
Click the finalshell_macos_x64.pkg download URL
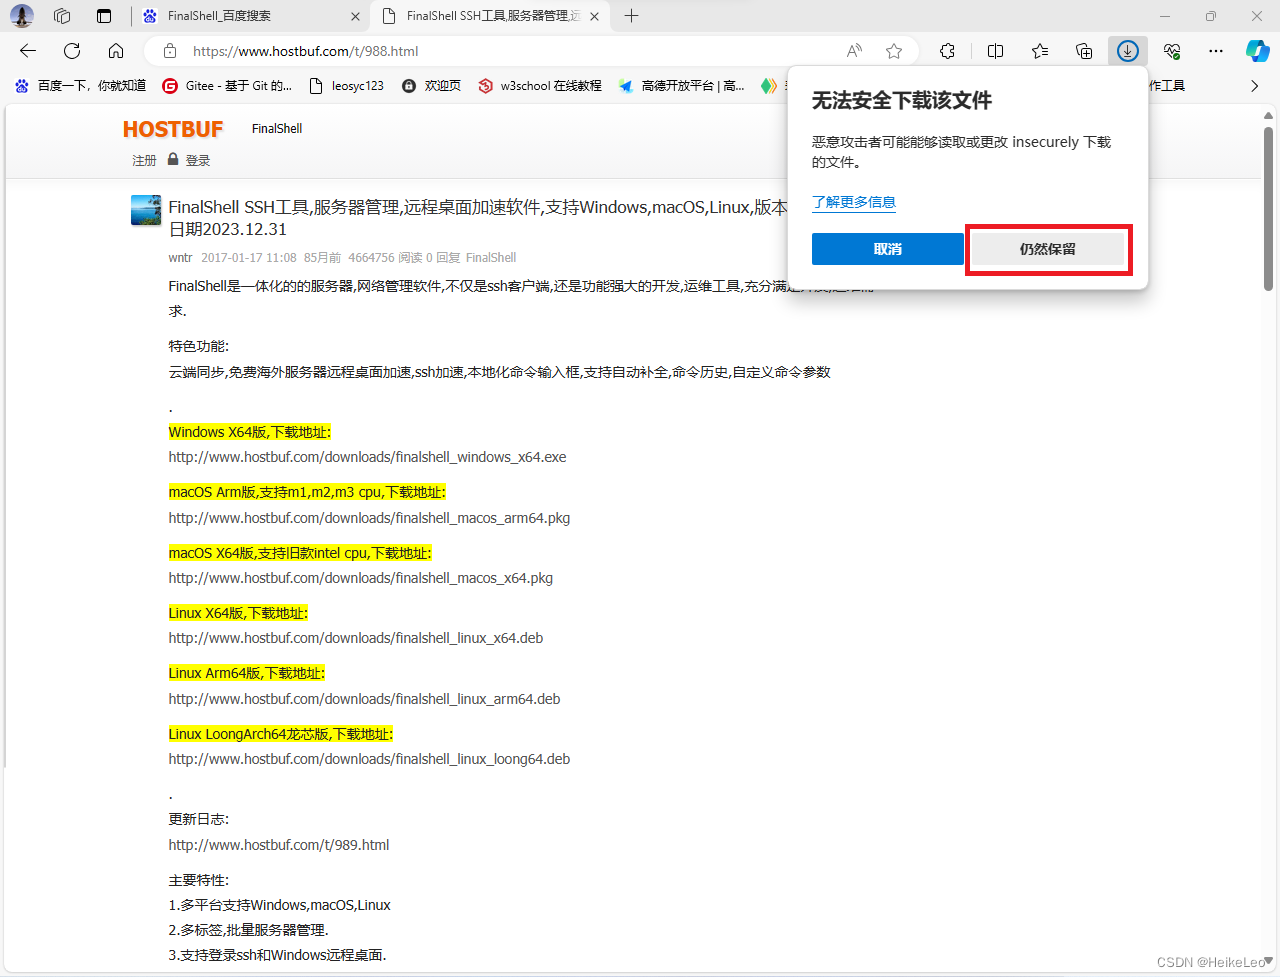[x=361, y=578]
